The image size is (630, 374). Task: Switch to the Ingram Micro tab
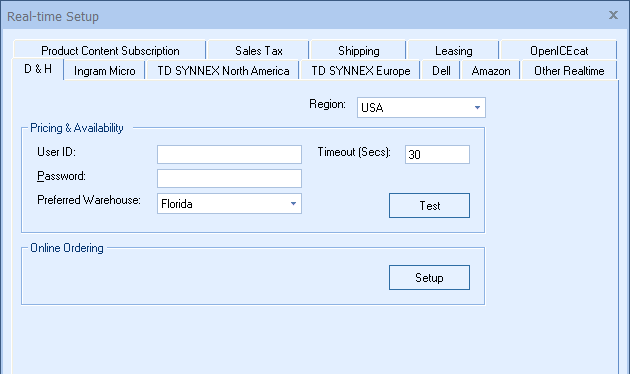pos(104,71)
